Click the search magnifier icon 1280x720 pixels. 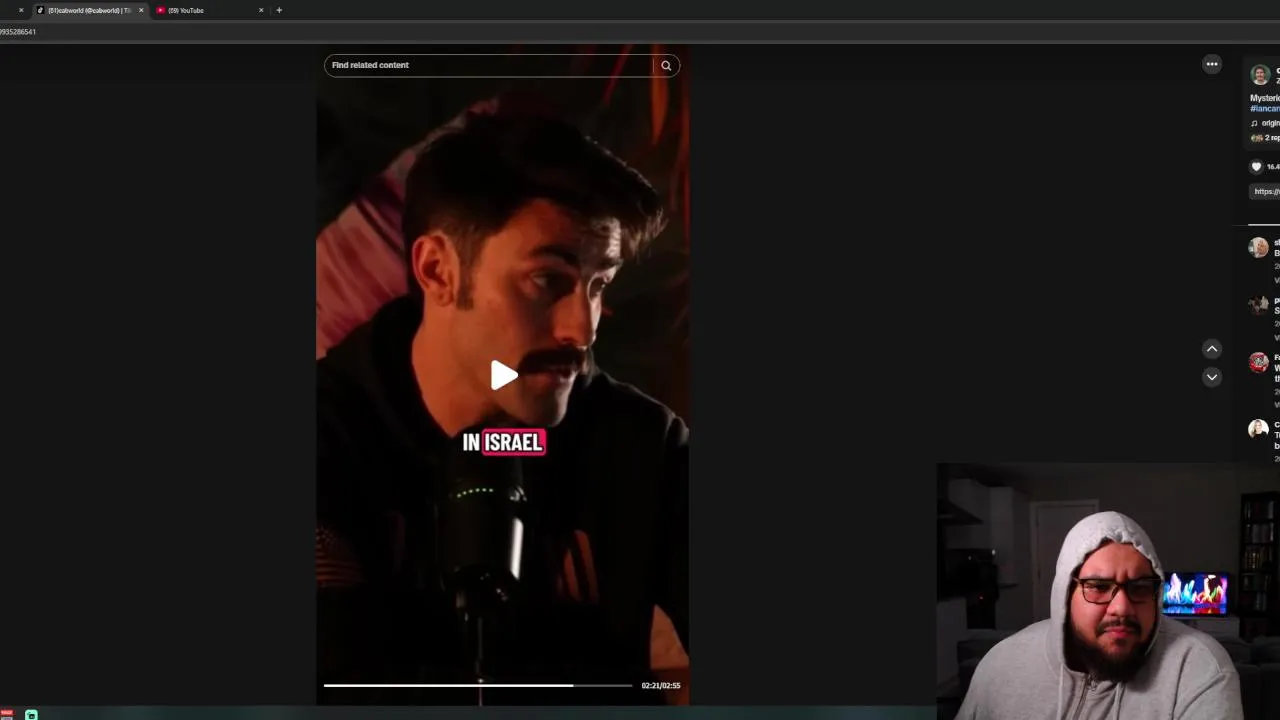coord(666,65)
